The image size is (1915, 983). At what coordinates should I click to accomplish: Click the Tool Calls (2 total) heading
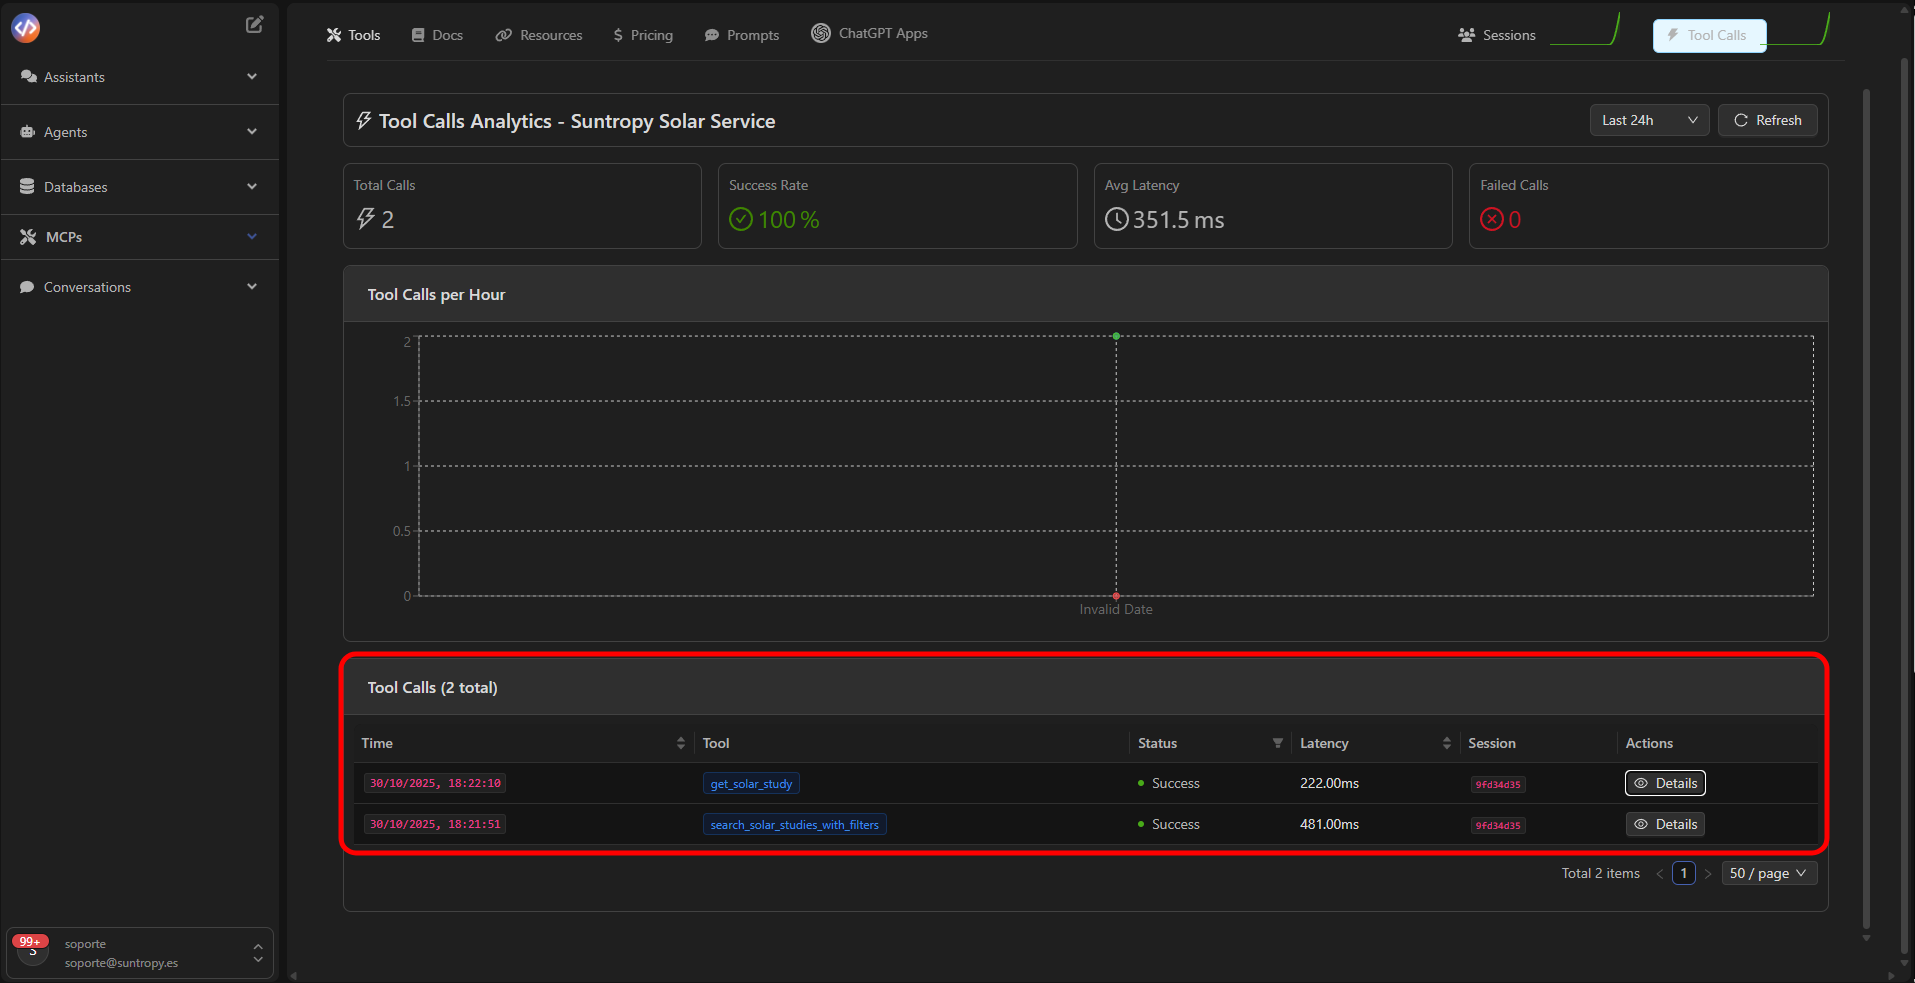(432, 687)
